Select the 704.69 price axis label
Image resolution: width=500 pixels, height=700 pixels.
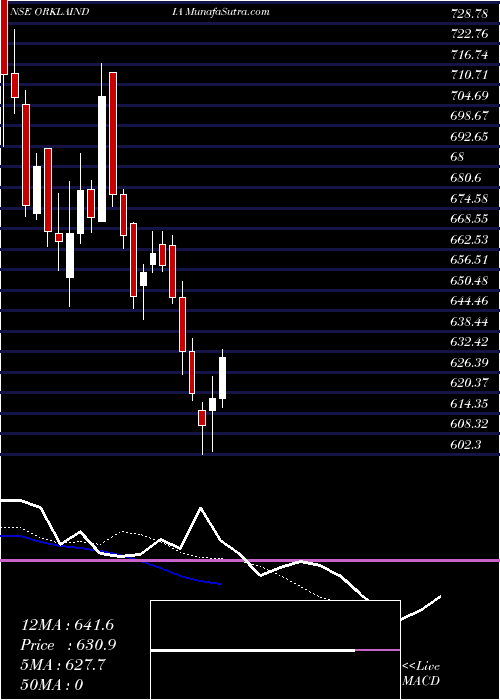(469, 95)
